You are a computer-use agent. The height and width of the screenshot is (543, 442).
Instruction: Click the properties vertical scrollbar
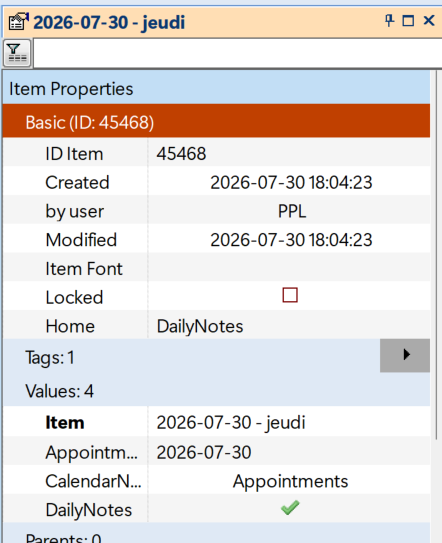pos(436,255)
